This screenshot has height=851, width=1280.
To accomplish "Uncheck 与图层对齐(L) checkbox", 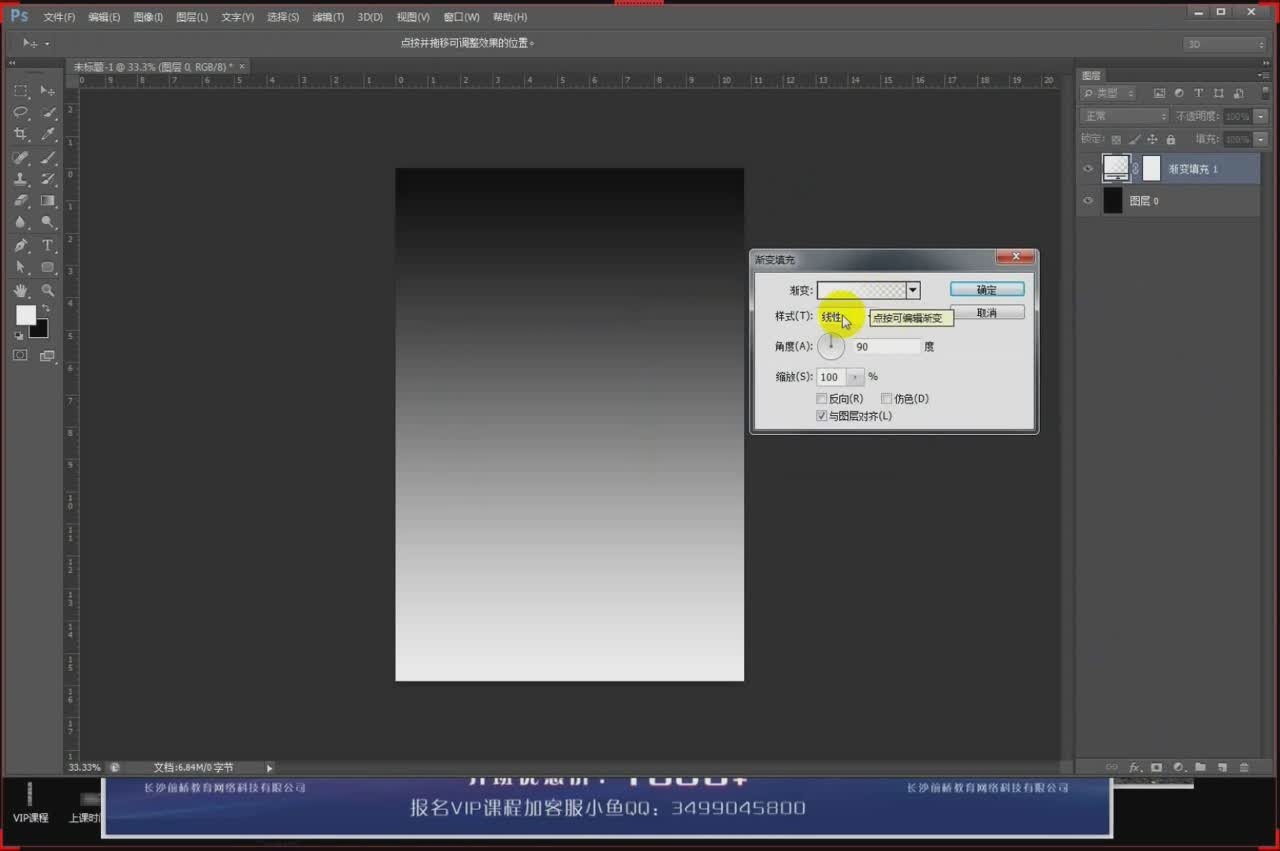I will 822,416.
